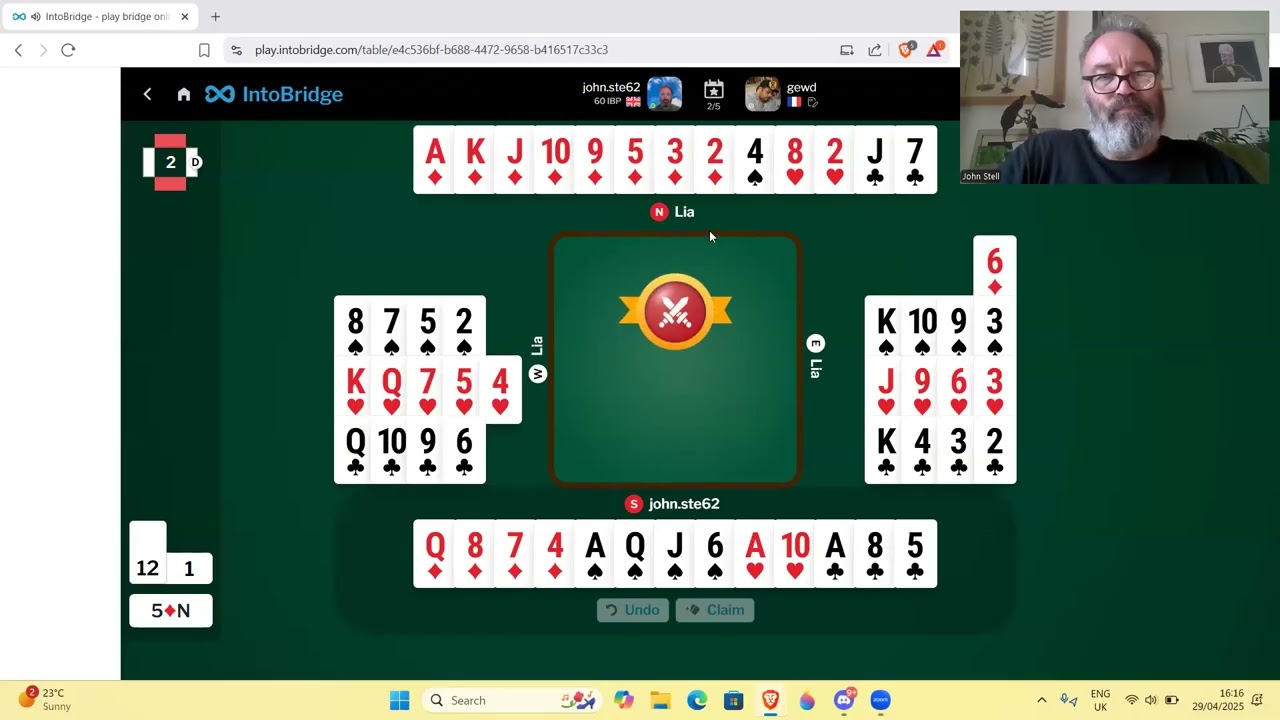Click the 5♦N contract box

[x=171, y=610]
